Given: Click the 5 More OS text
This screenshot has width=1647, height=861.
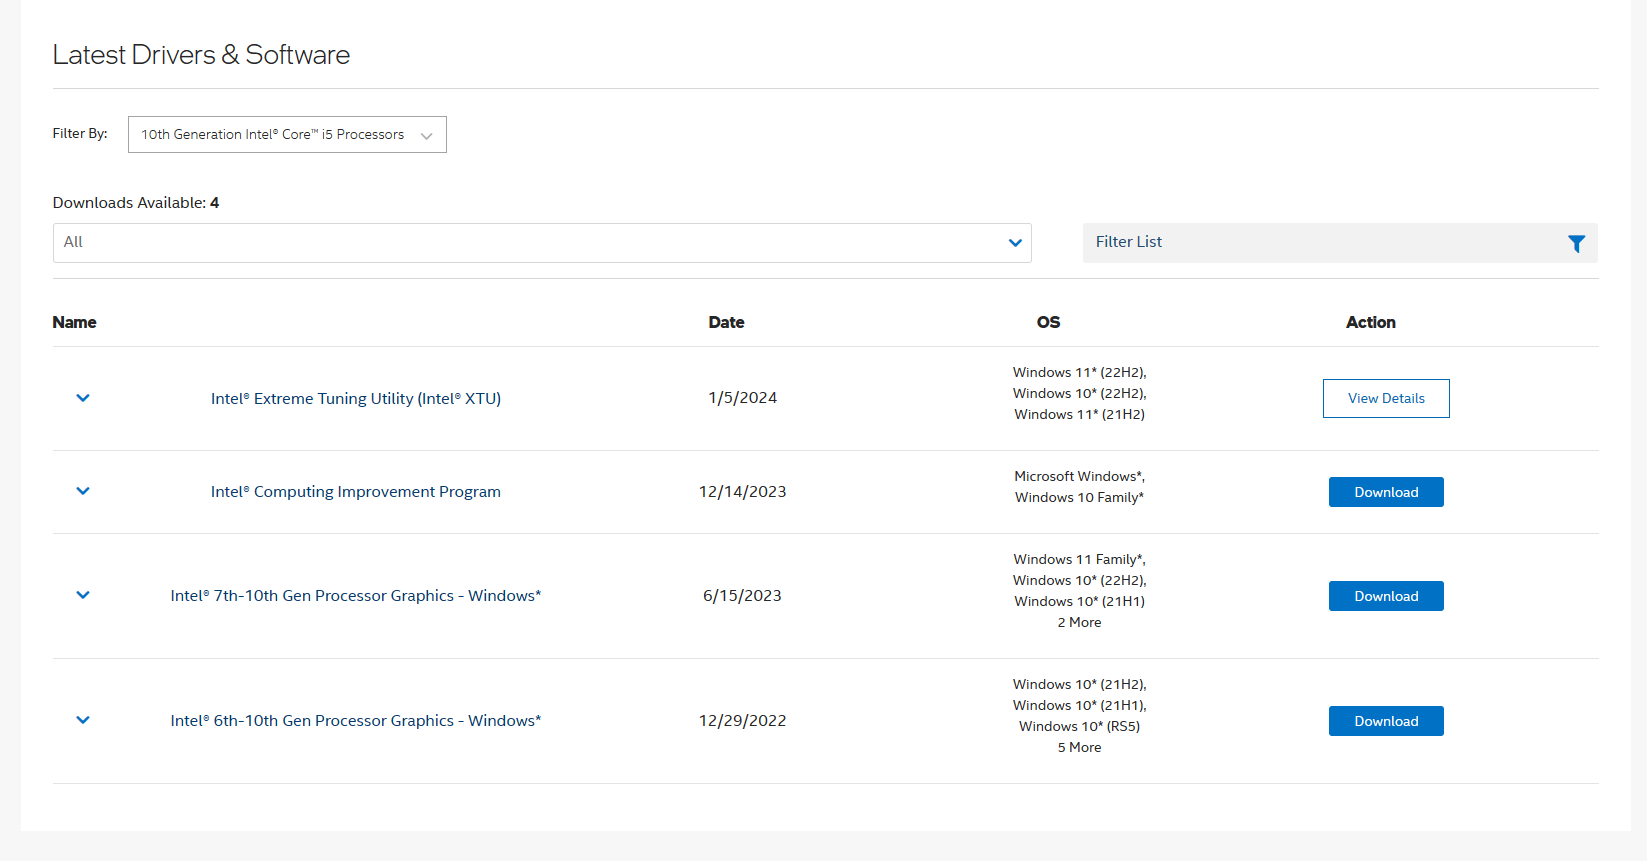Looking at the screenshot, I should pyautogui.click(x=1080, y=747).
